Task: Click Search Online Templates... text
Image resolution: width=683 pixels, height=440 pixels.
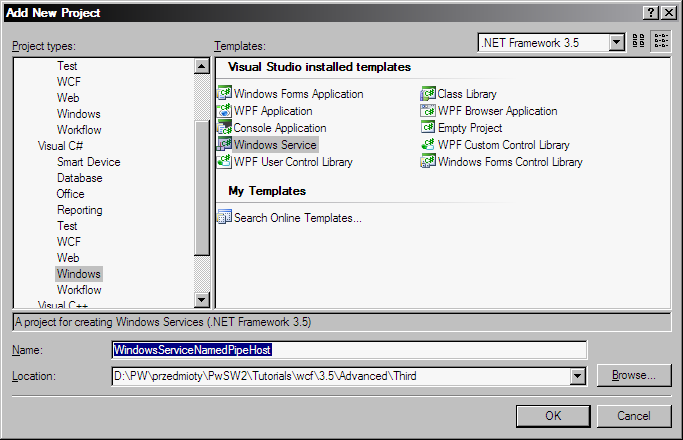Action: pos(298,218)
